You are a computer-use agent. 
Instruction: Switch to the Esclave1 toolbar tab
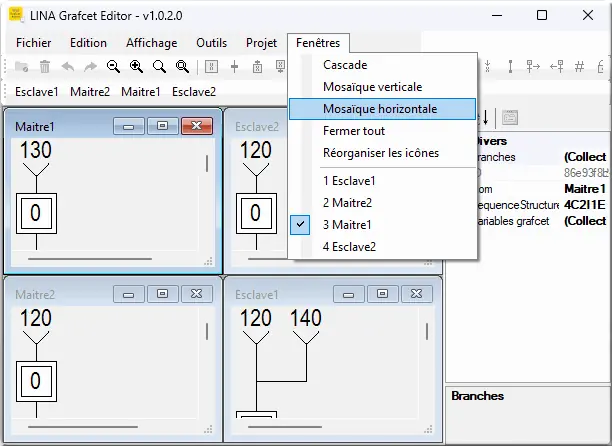click(37, 92)
